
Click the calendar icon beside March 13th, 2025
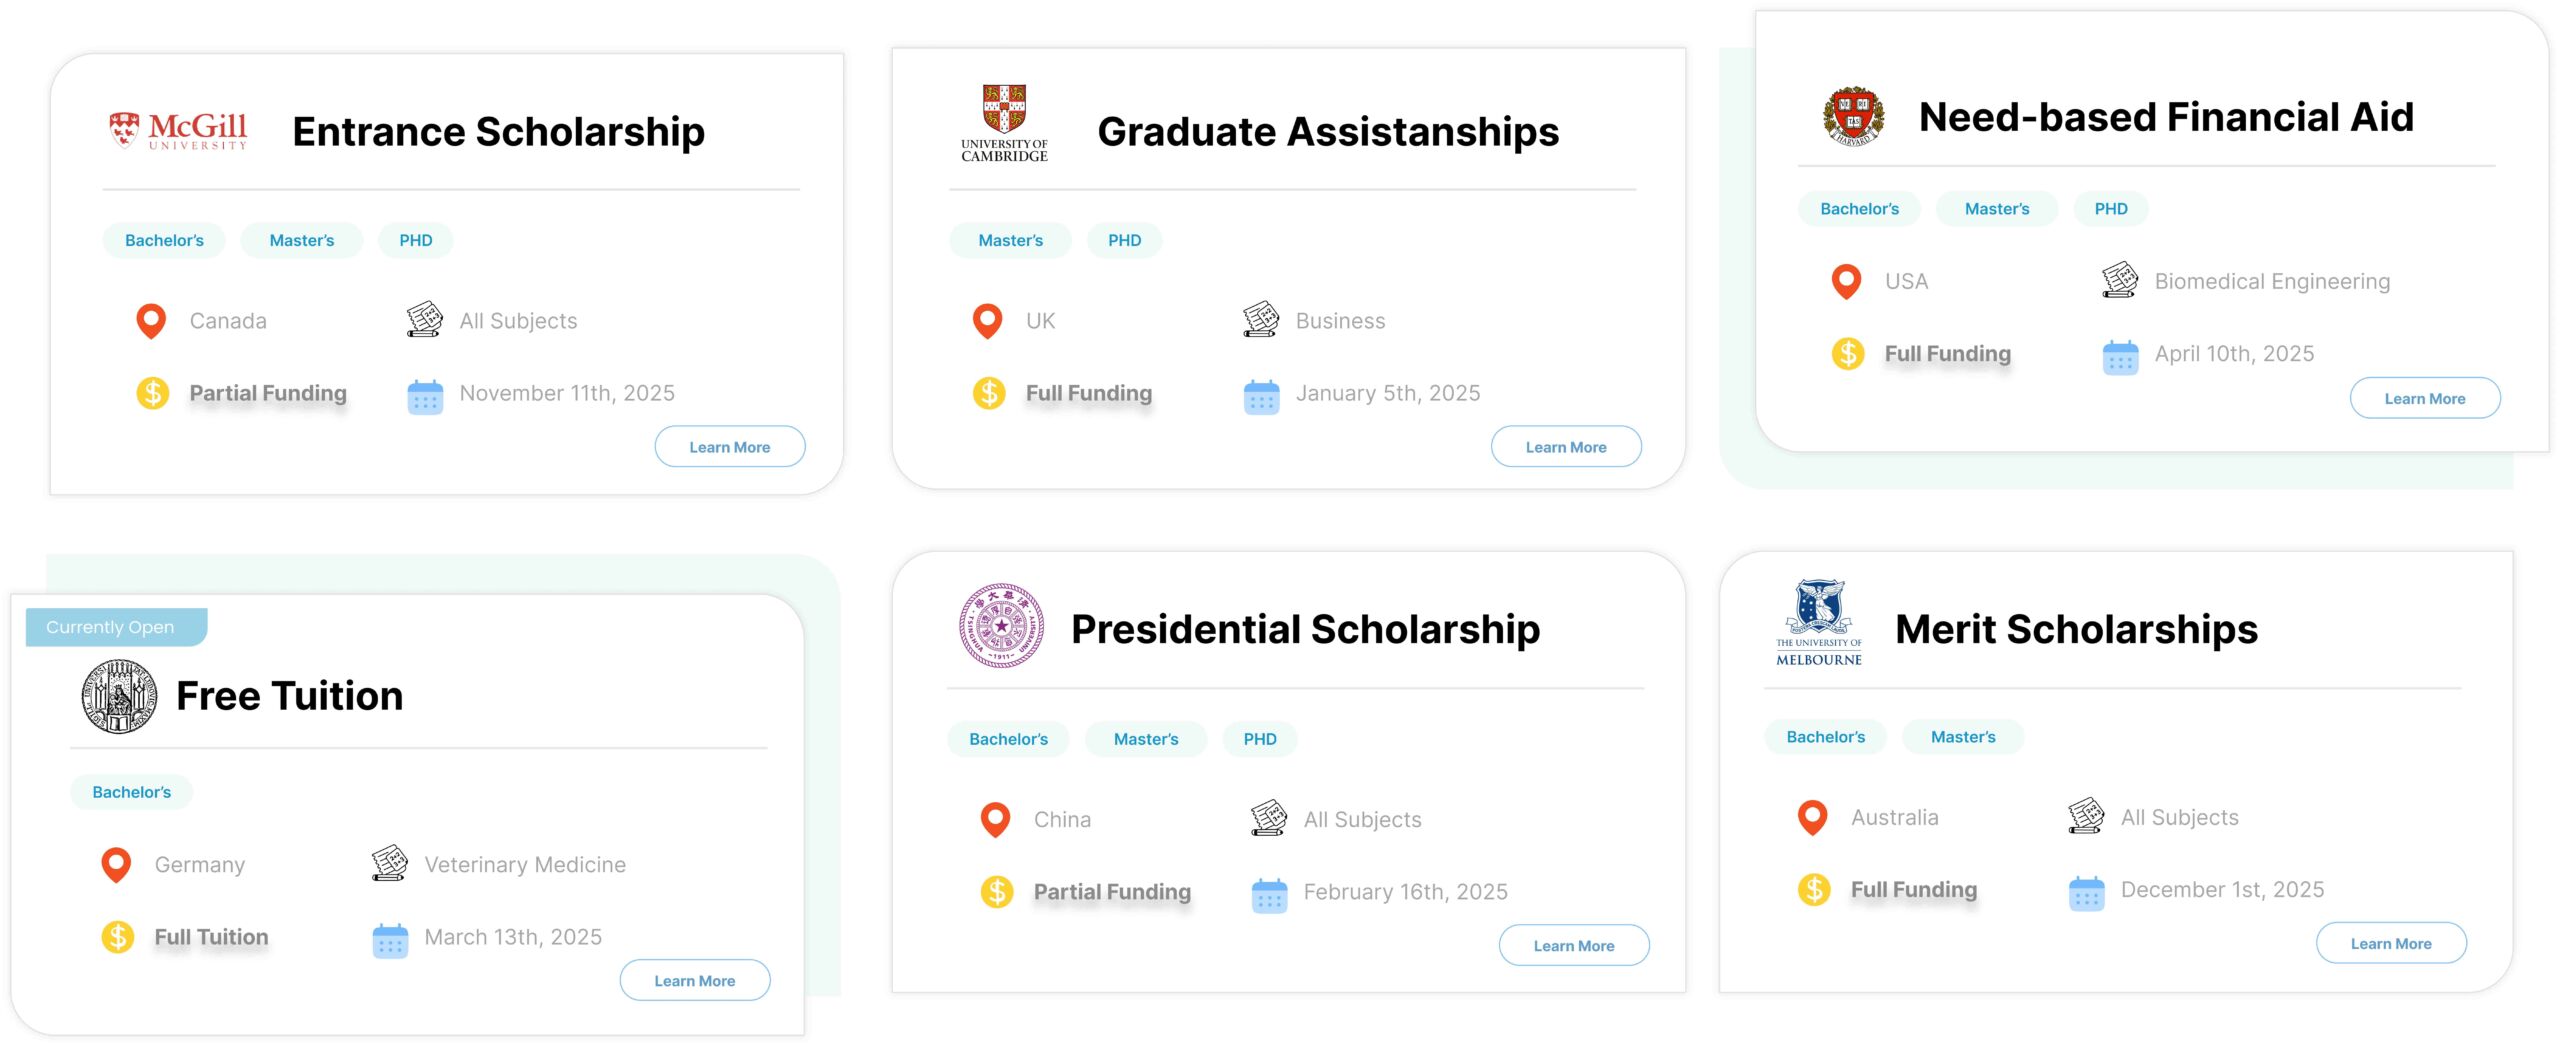[x=390, y=940]
